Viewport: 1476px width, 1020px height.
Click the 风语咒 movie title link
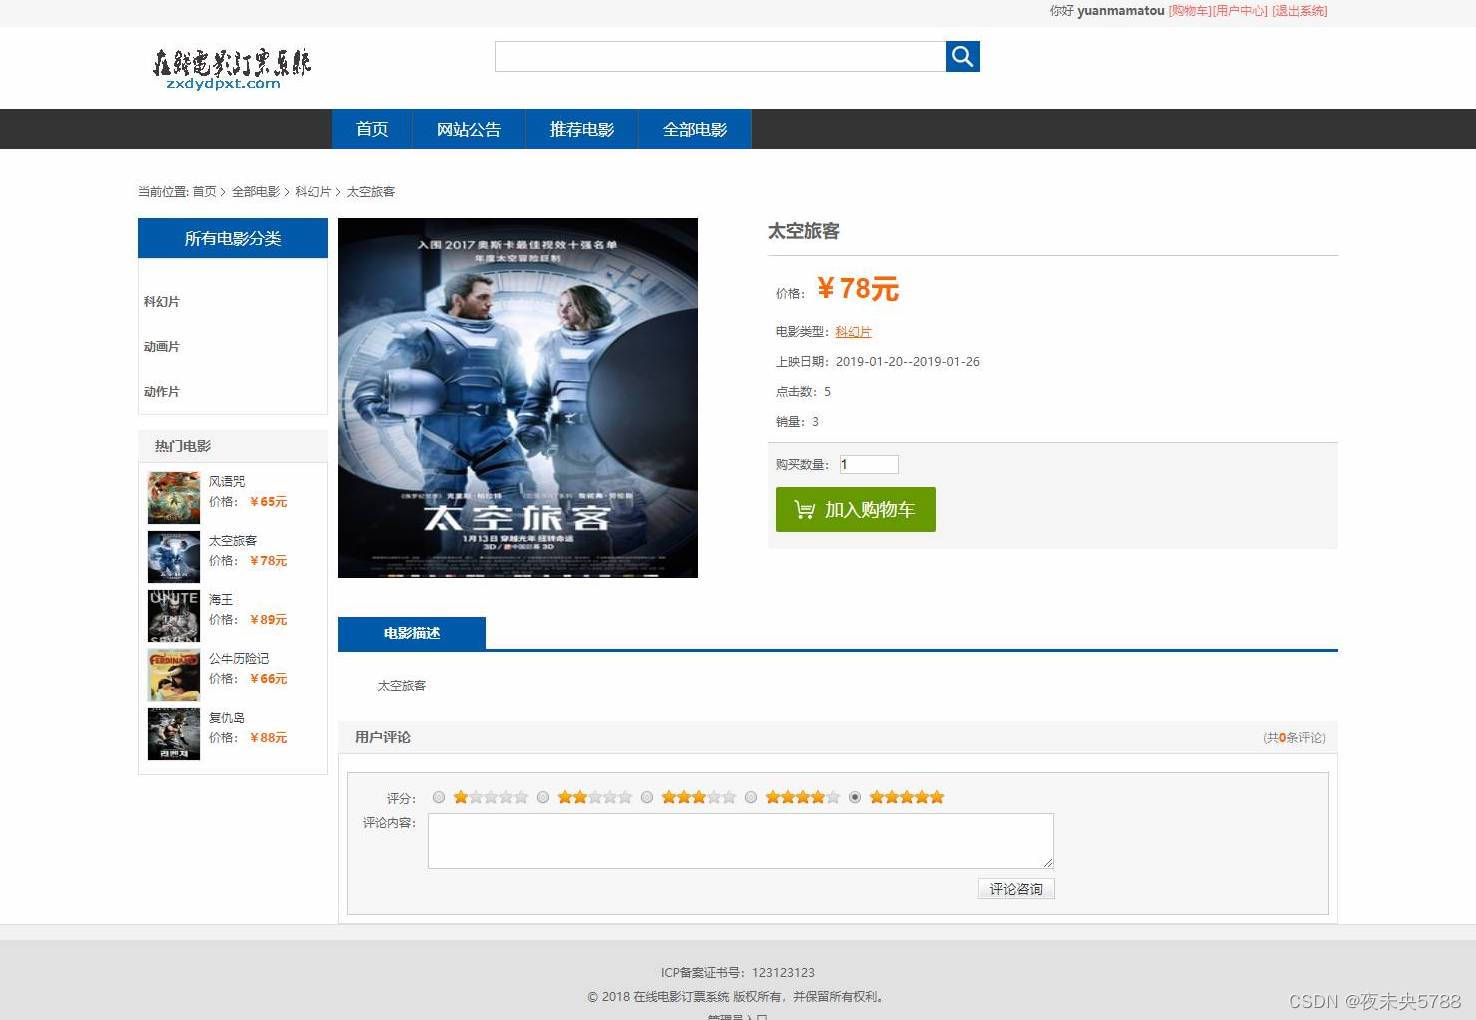click(x=227, y=481)
